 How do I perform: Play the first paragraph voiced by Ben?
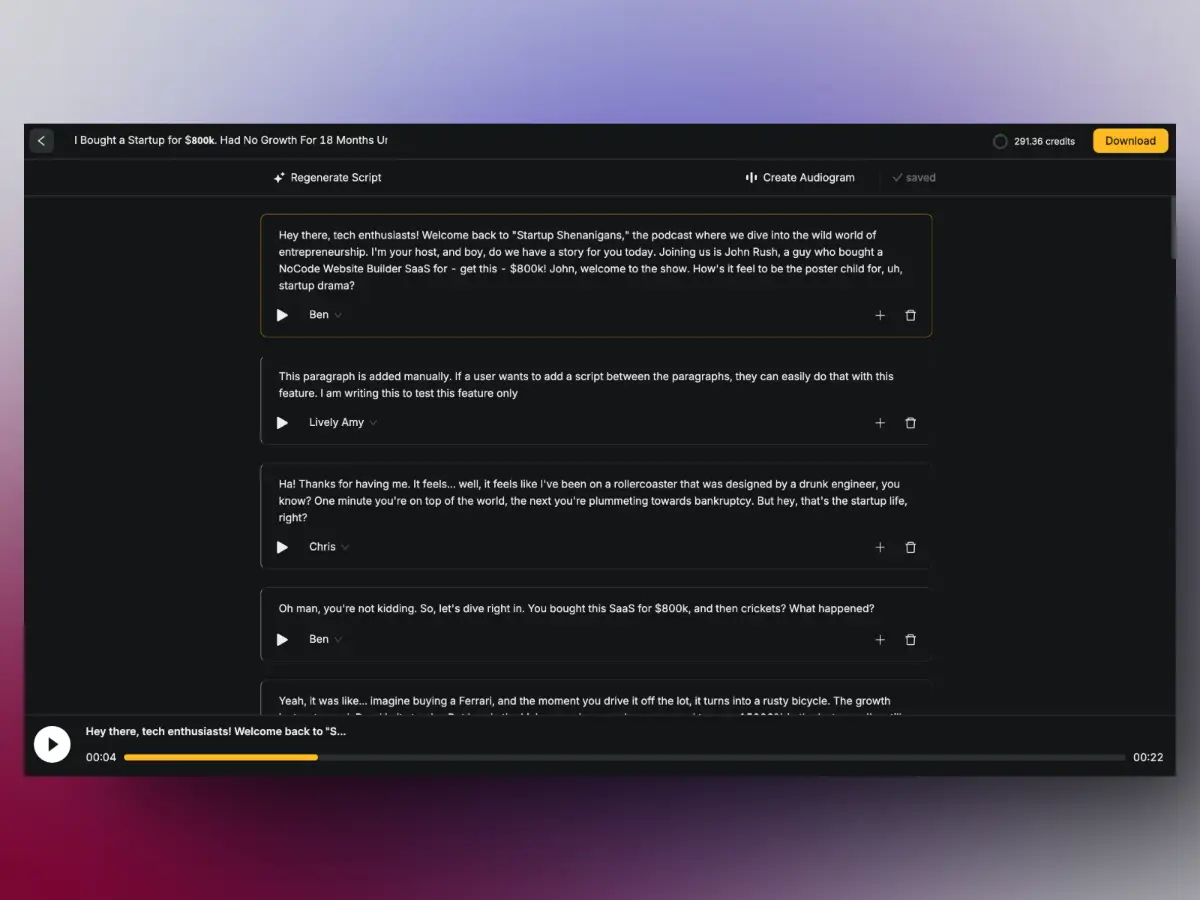click(x=282, y=315)
